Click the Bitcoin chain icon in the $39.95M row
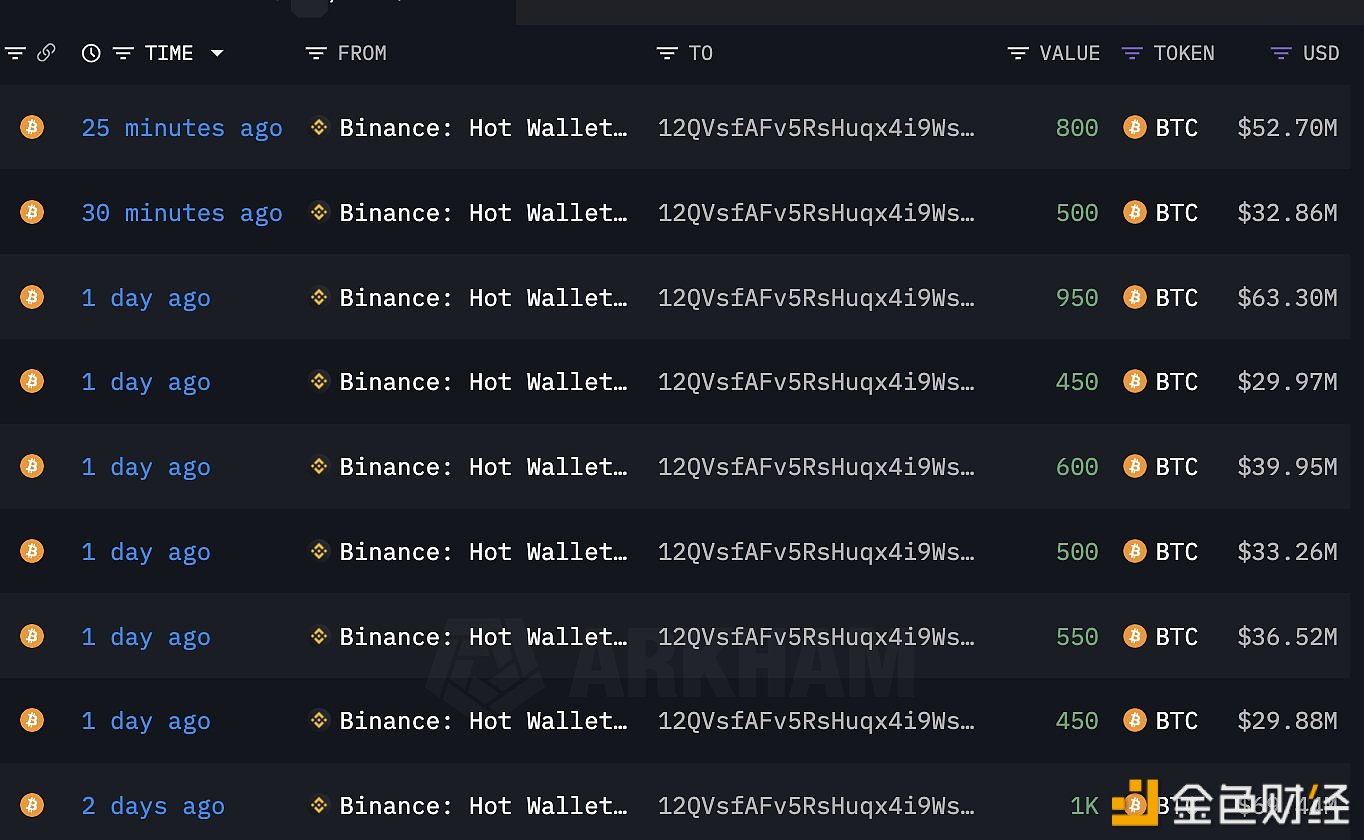 [x=32, y=466]
